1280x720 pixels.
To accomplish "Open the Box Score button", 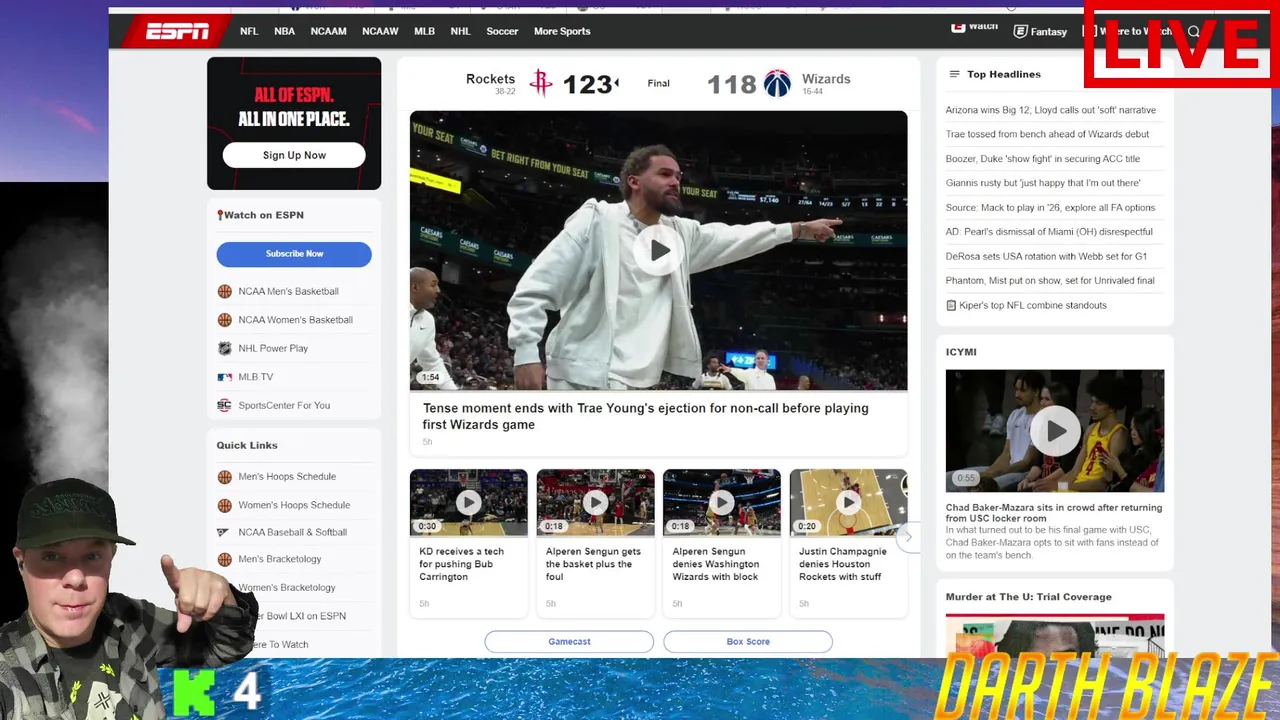I will pyautogui.click(x=748, y=642).
